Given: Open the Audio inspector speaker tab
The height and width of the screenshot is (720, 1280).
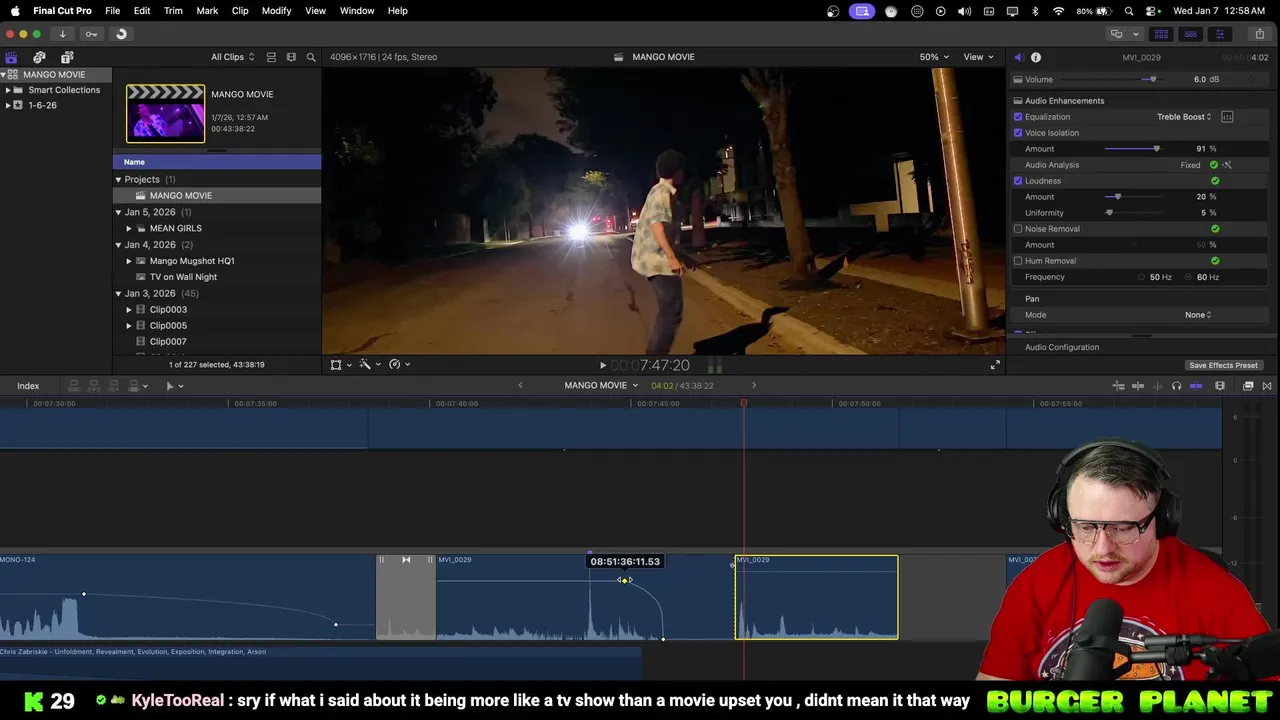Looking at the screenshot, I should click(1018, 57).
